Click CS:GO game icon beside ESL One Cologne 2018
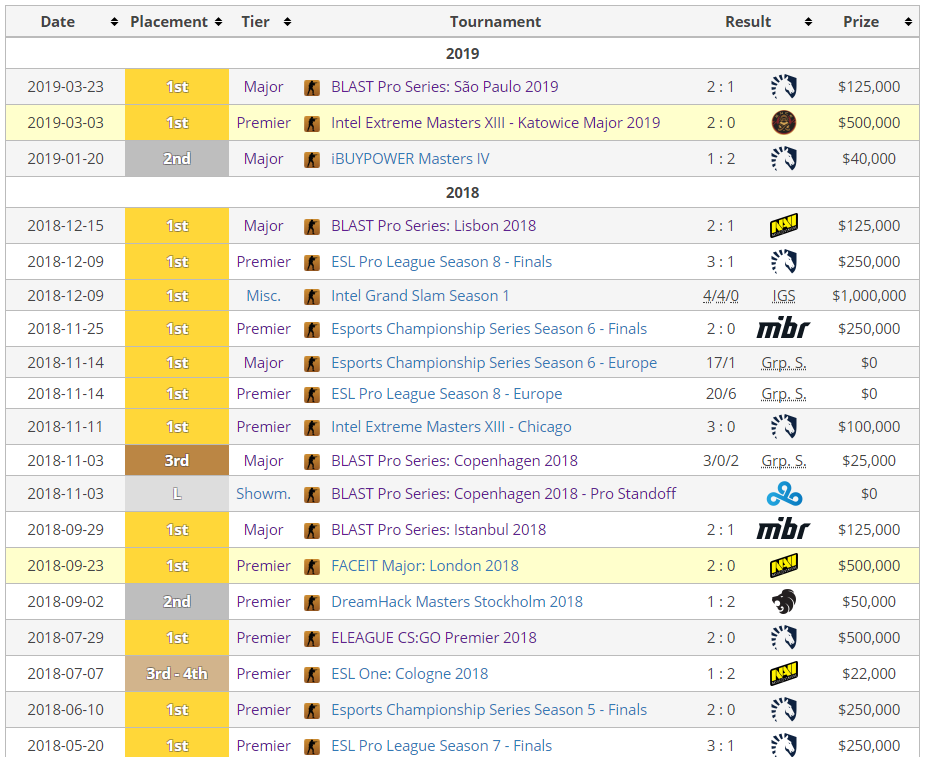Screen dimensions: 926x757 coord(312,675)
